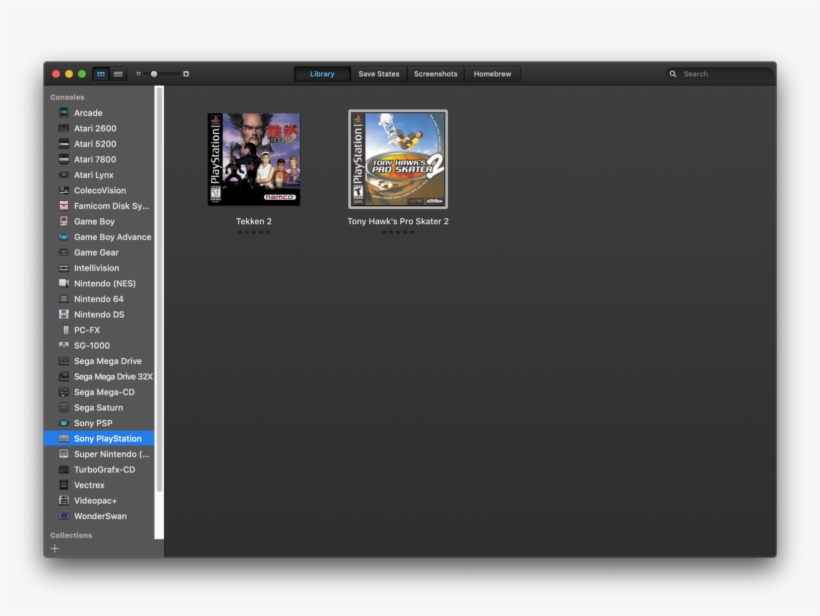Select the Sega Saturn icon
The image size is (820, 616).
point(64,407)
